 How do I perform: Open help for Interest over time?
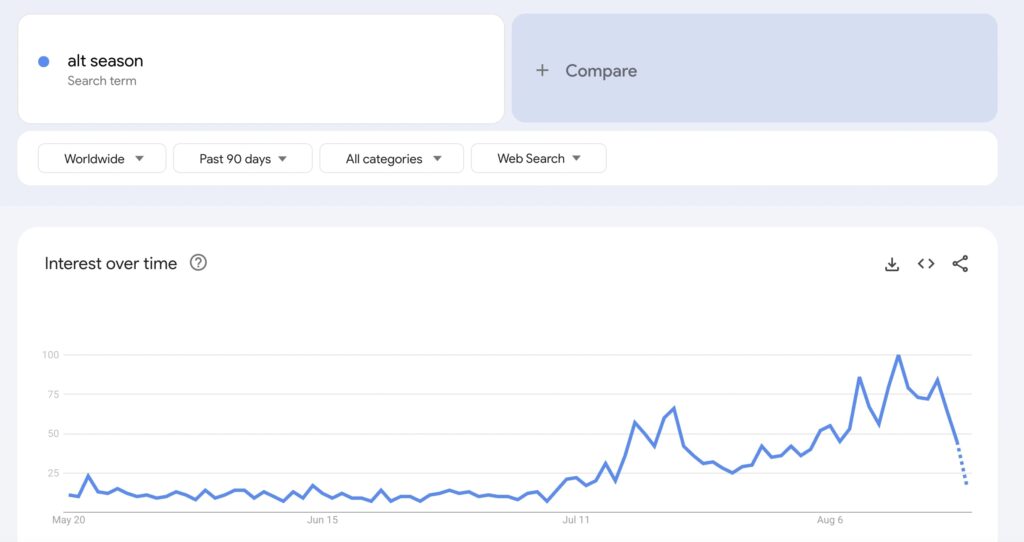coord(198,263)
